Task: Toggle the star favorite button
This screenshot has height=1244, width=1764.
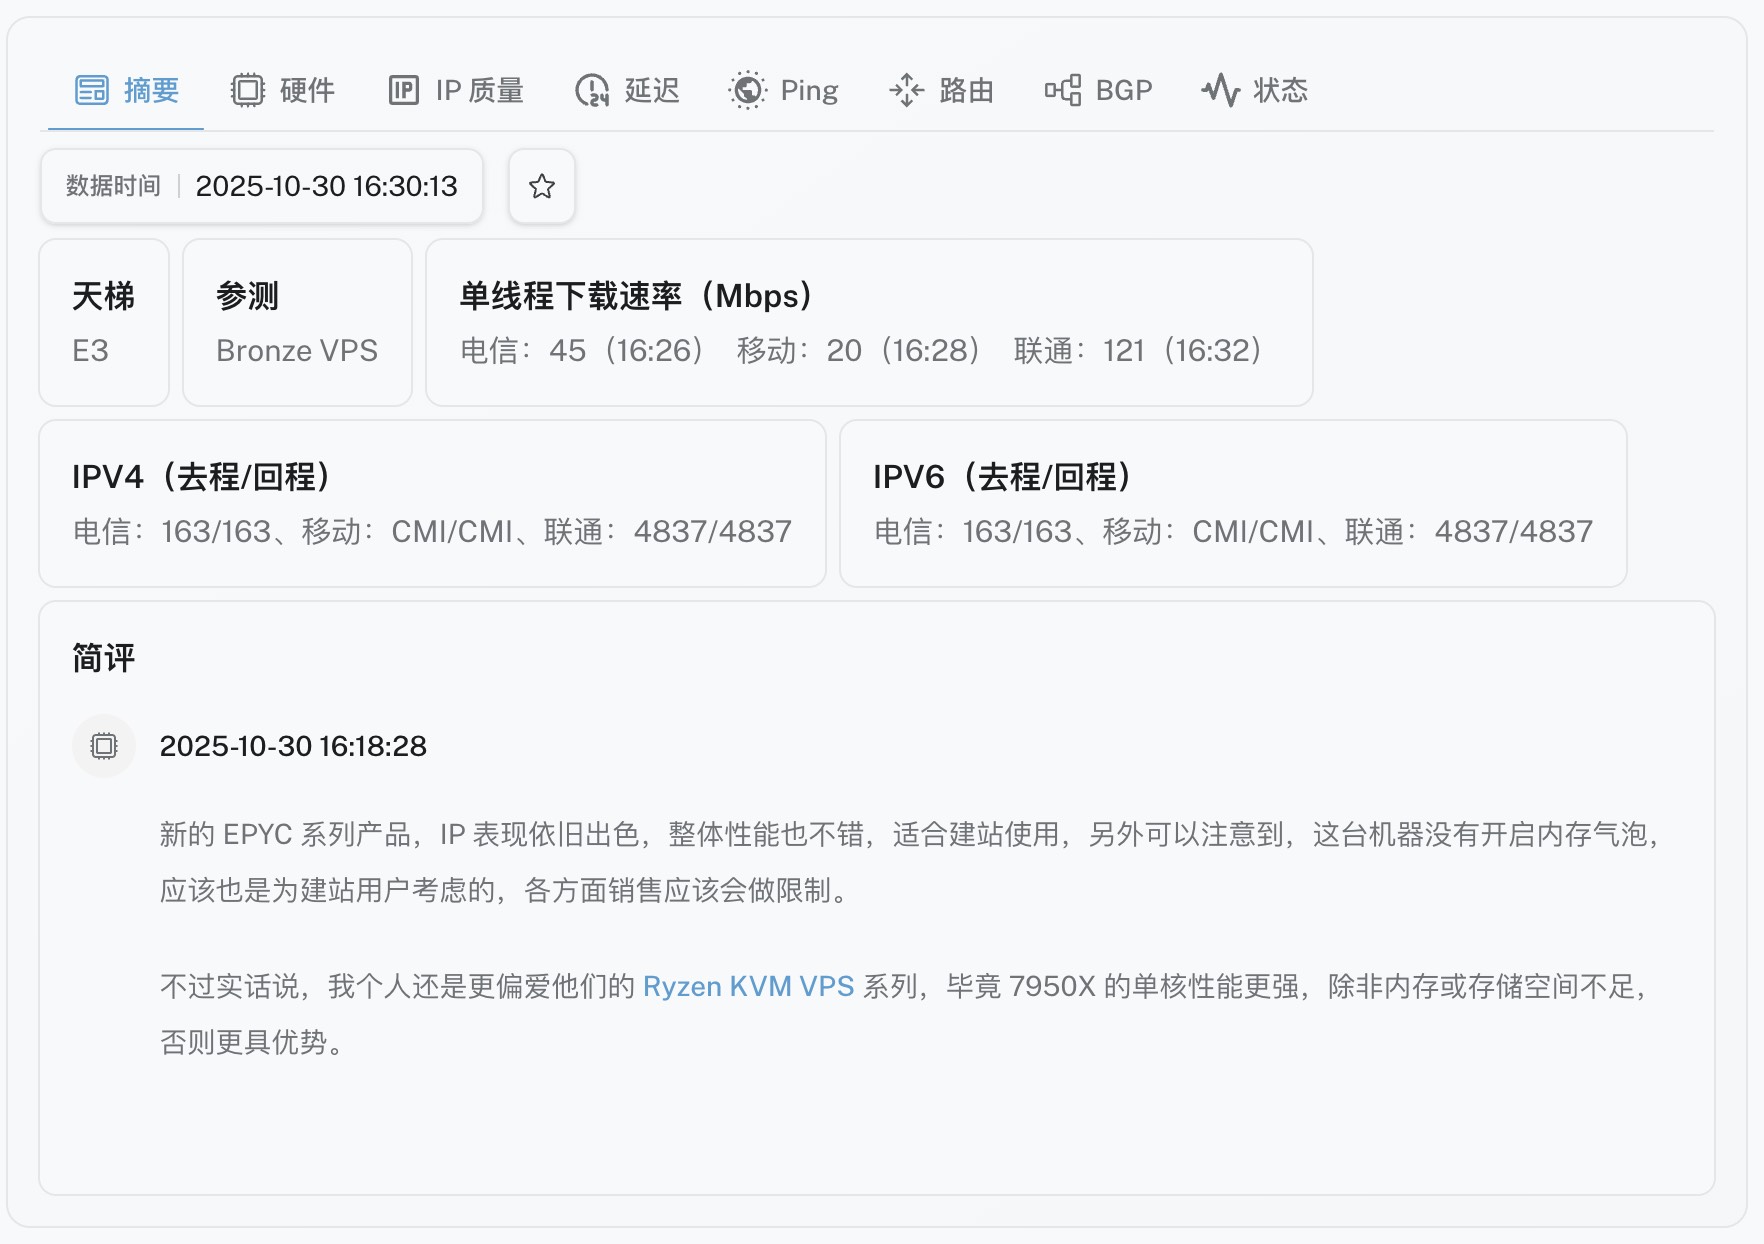Action: click(x=542, y=186)
